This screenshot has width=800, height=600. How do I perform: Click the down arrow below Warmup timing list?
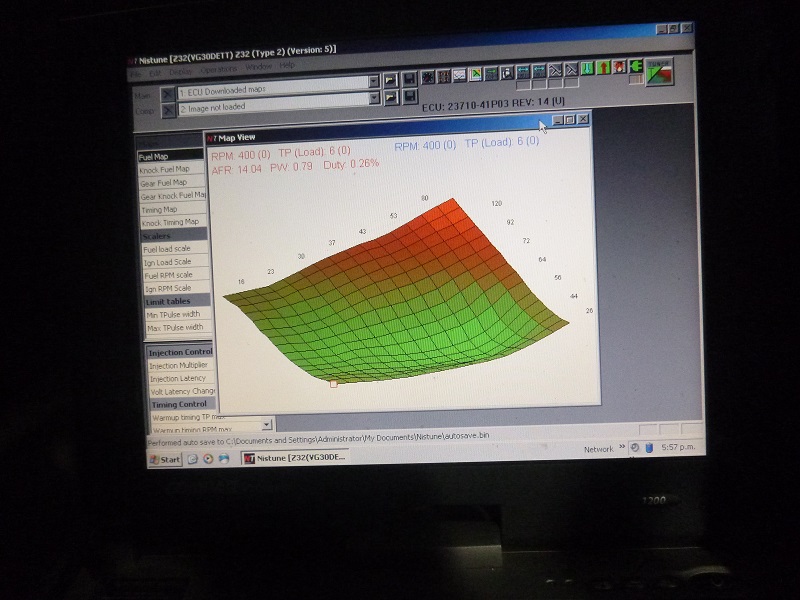pyautogui.click(x=266, y=425)
